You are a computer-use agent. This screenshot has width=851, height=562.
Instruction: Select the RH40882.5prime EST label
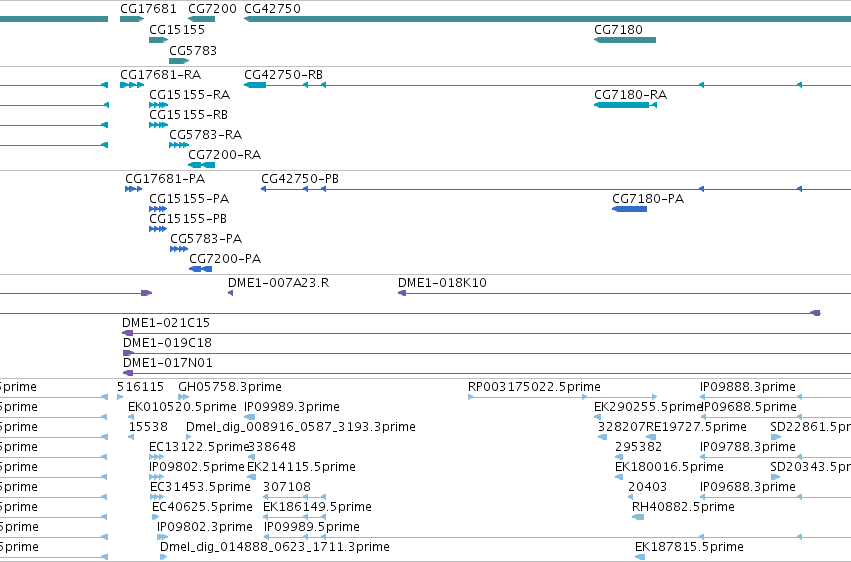coord(683,508)
